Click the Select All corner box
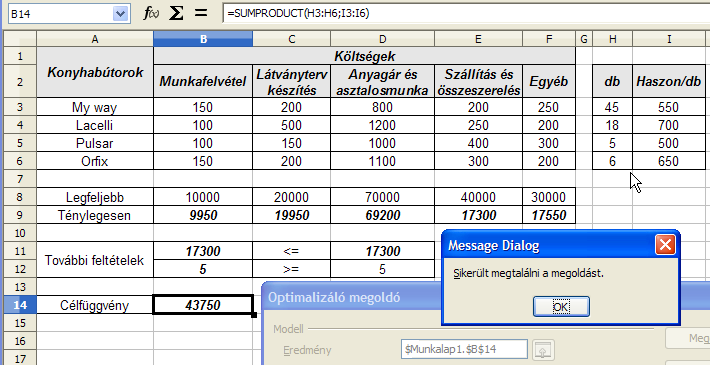 (x=20, y=39)
